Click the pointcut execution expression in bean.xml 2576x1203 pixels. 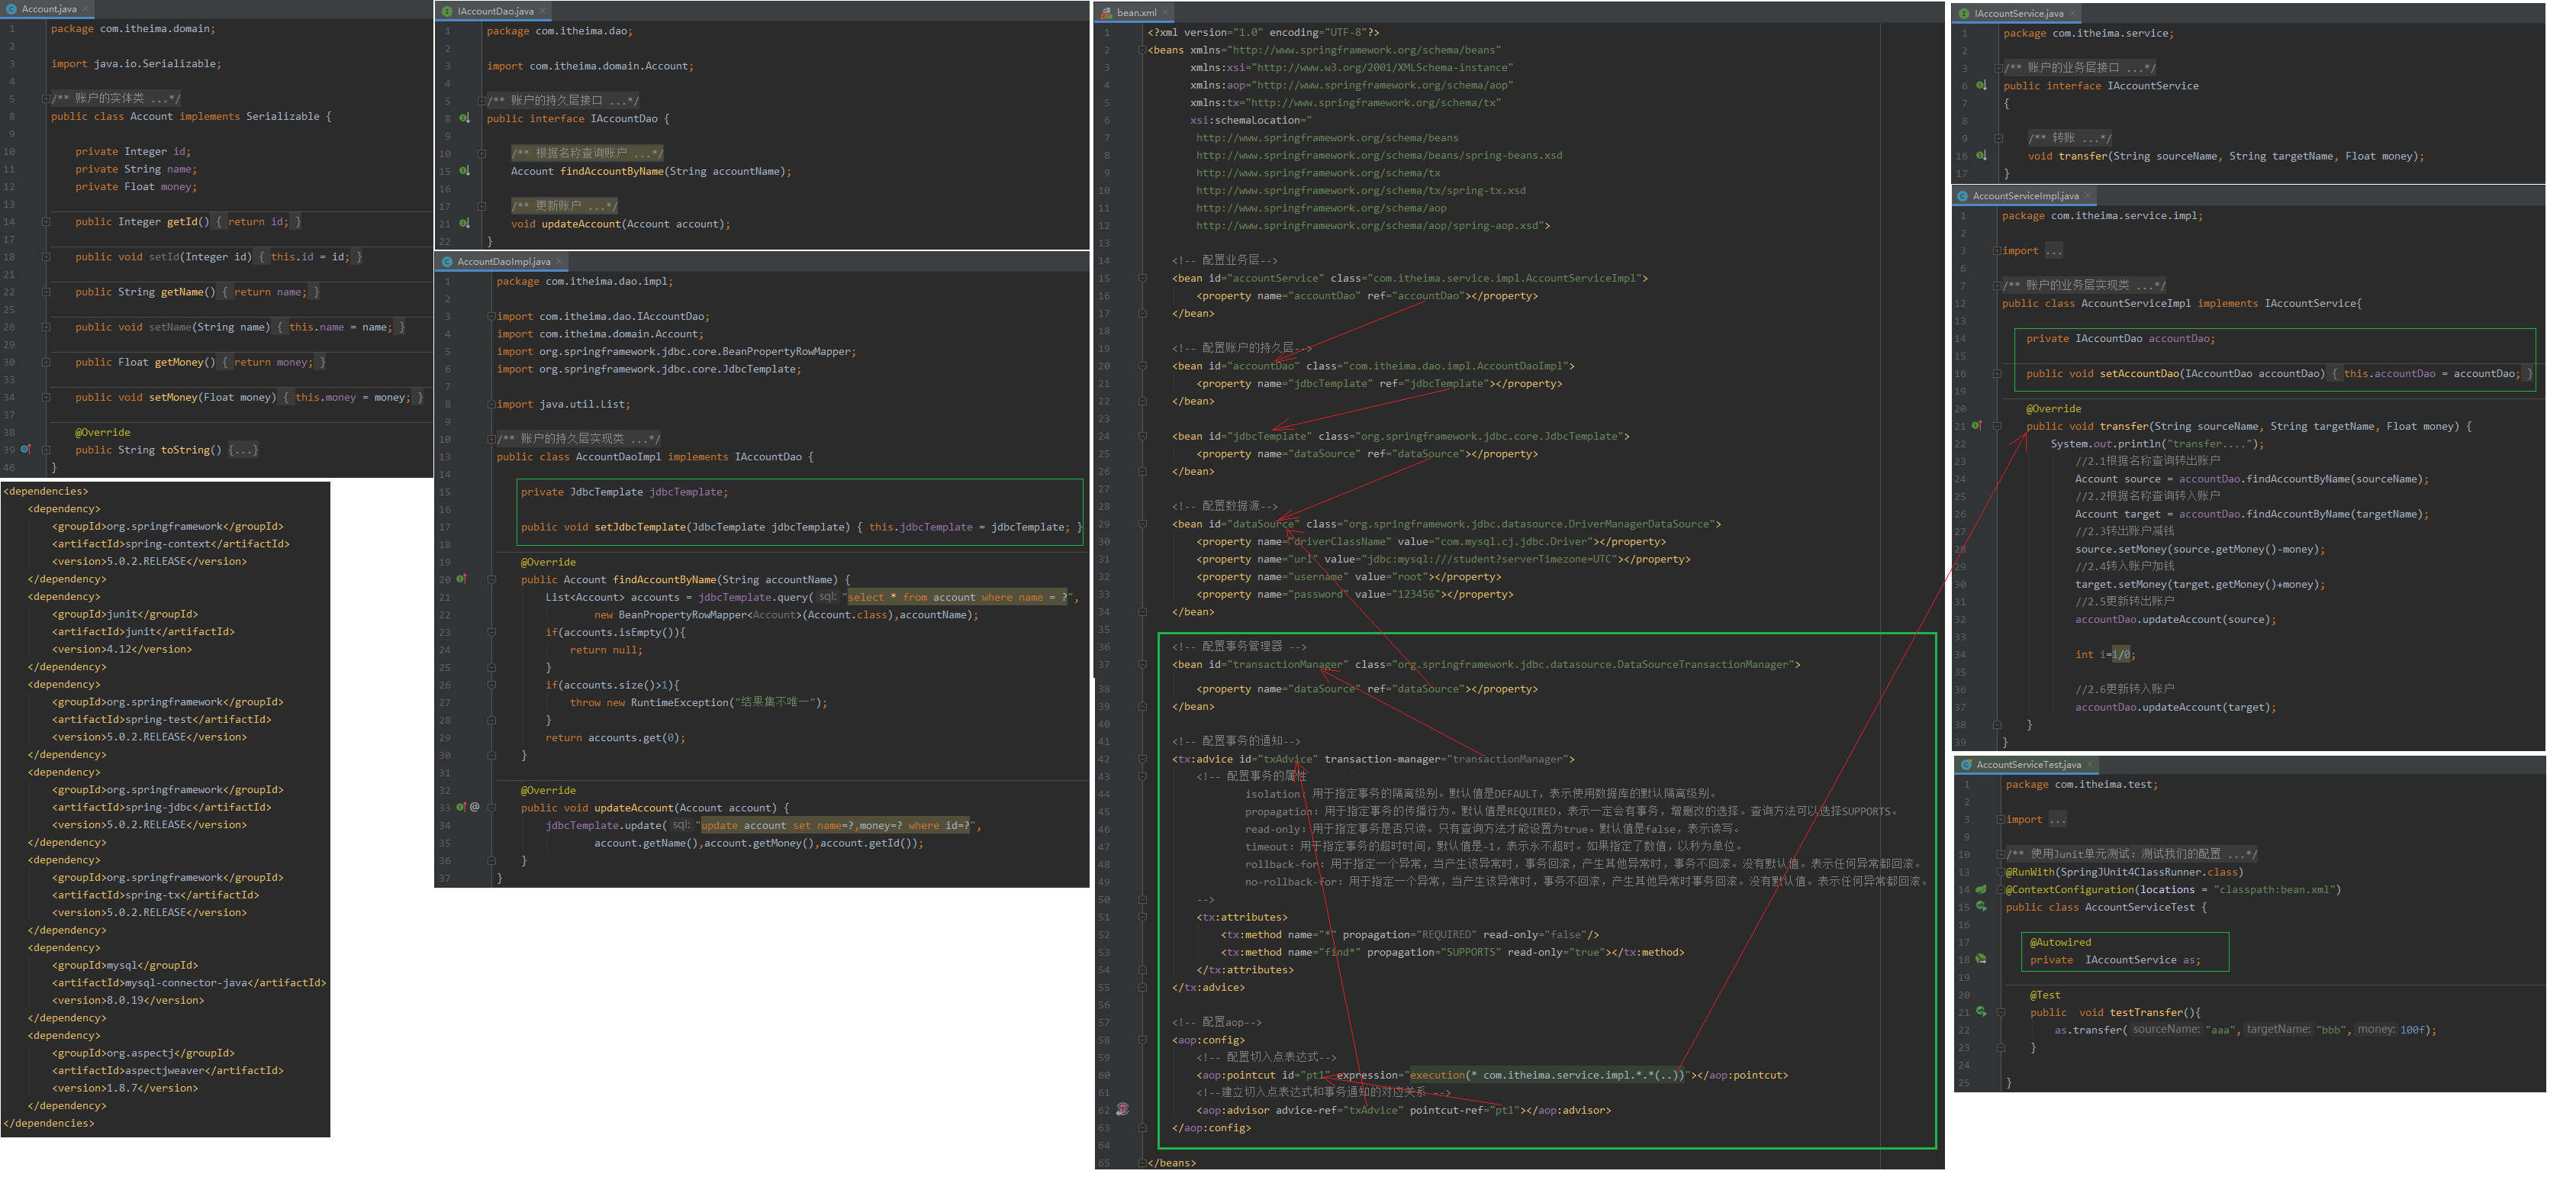(x=1546, y=1076)
